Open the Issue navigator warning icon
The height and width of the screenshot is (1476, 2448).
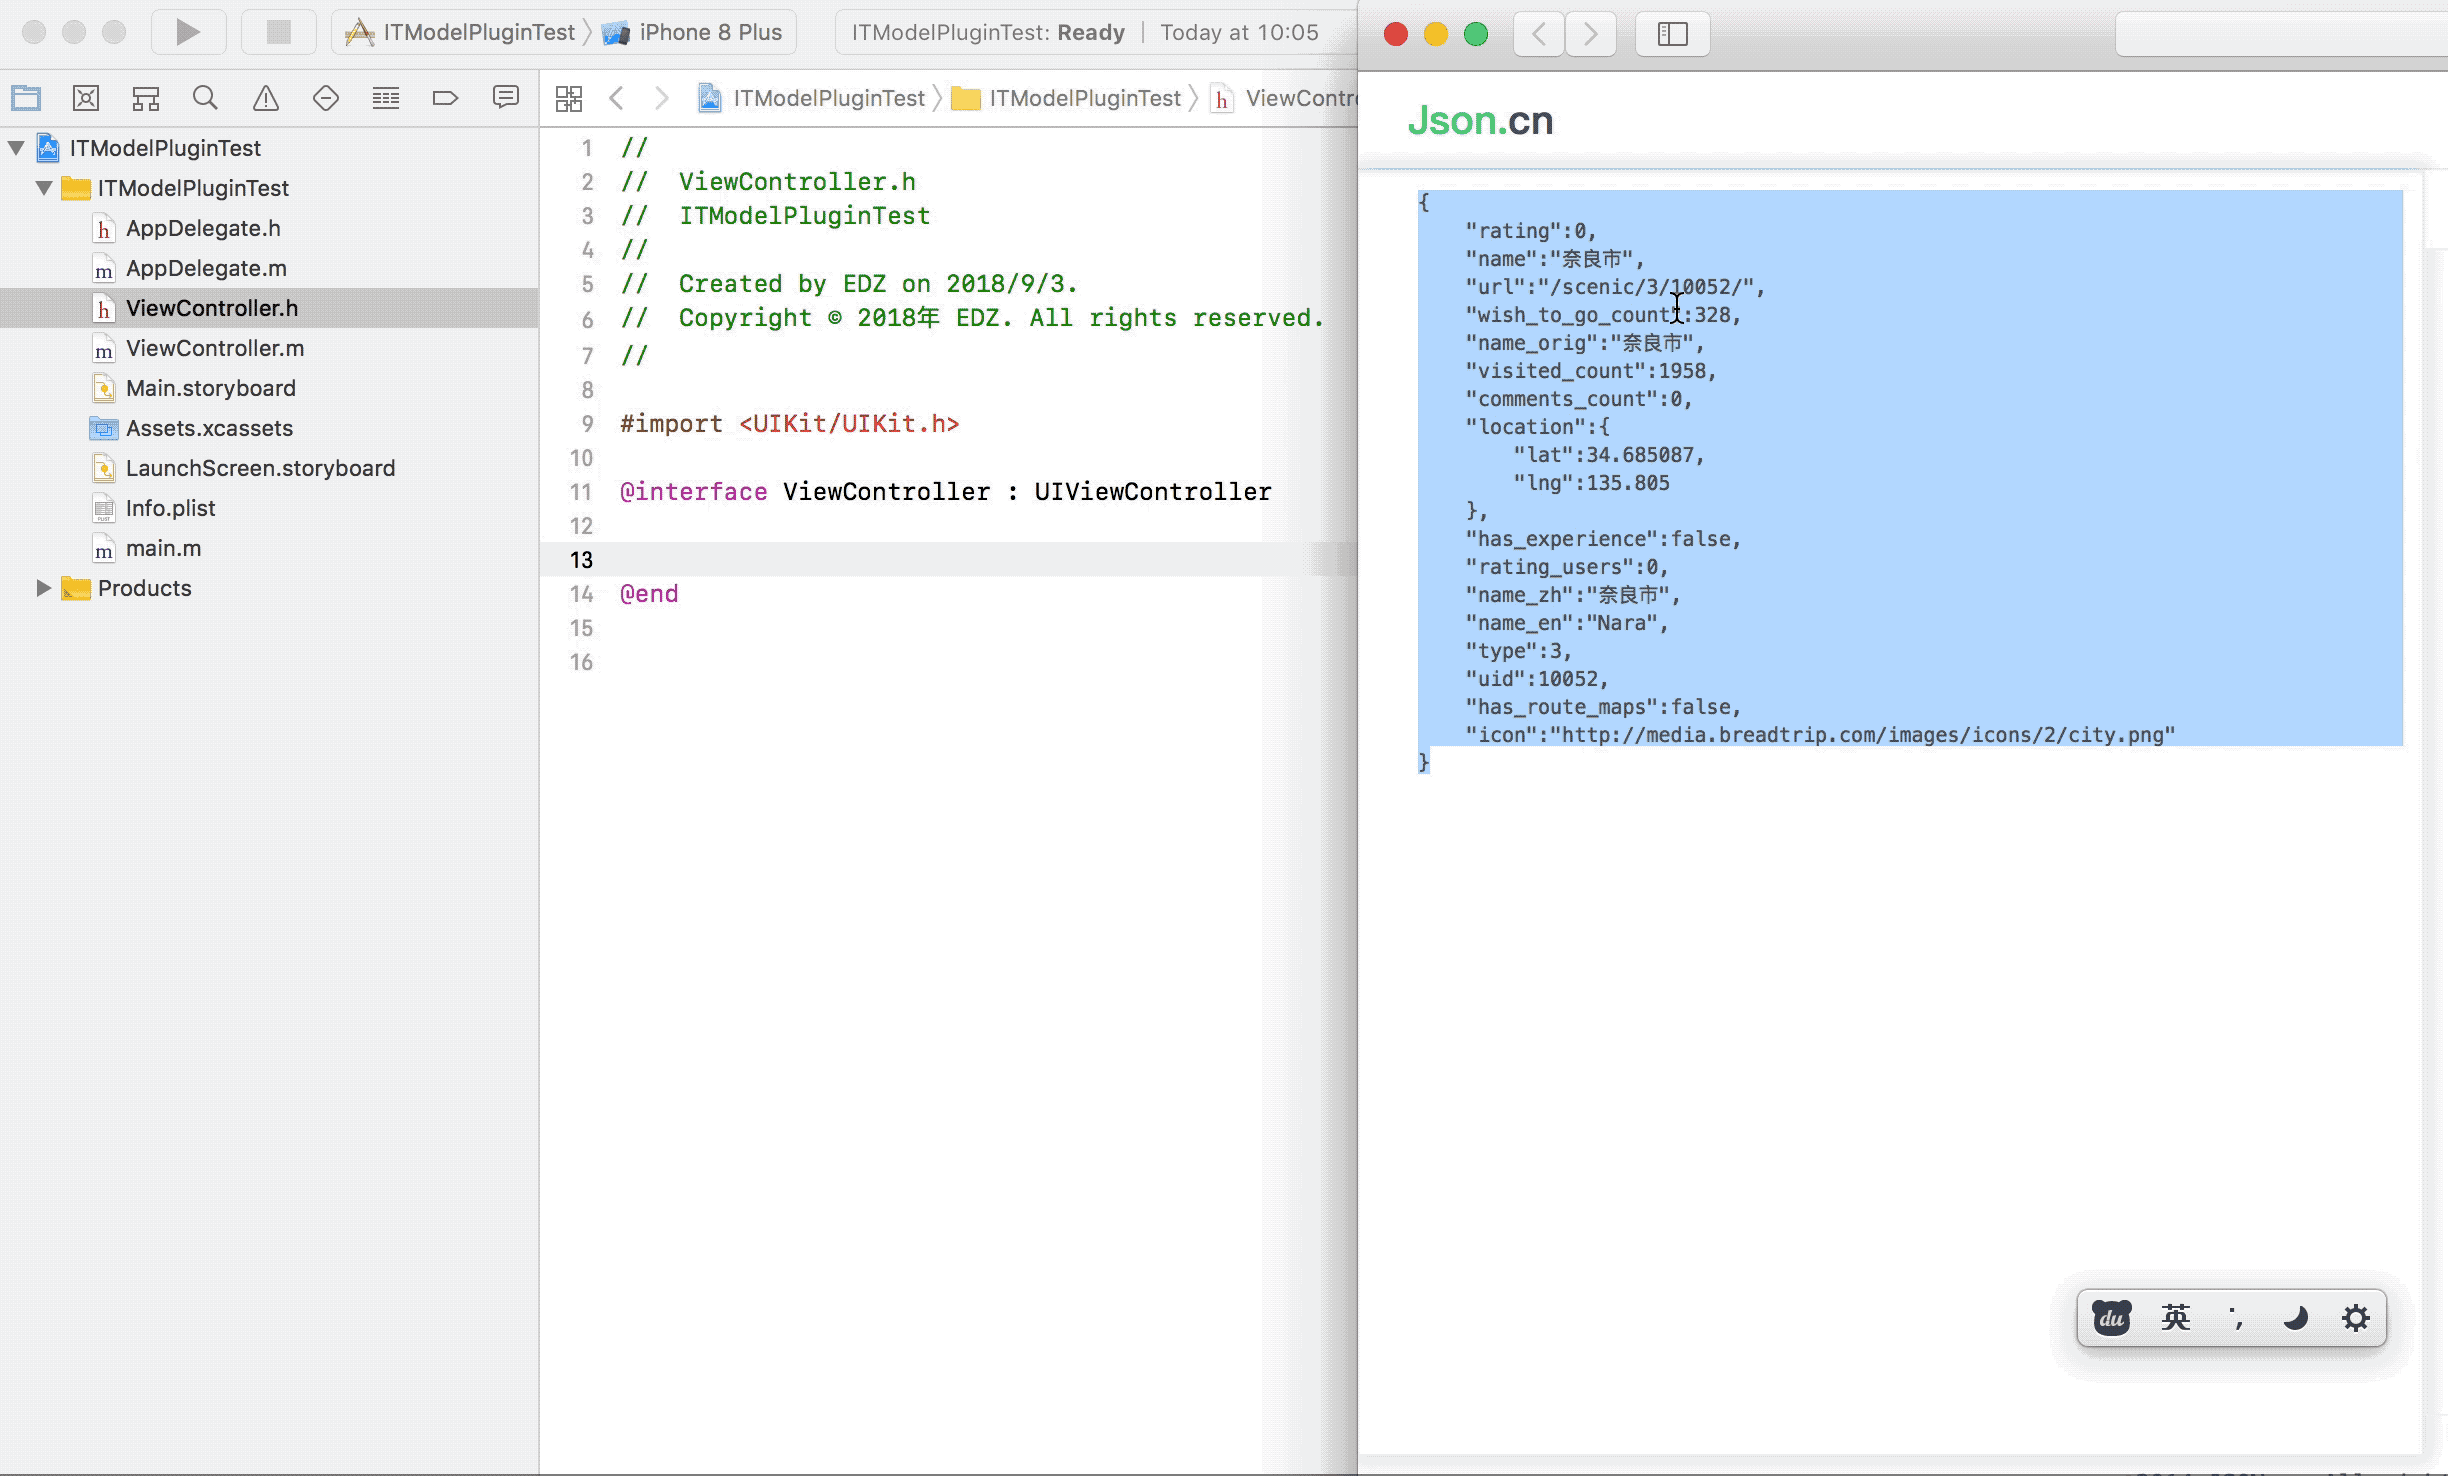point(265,98)
